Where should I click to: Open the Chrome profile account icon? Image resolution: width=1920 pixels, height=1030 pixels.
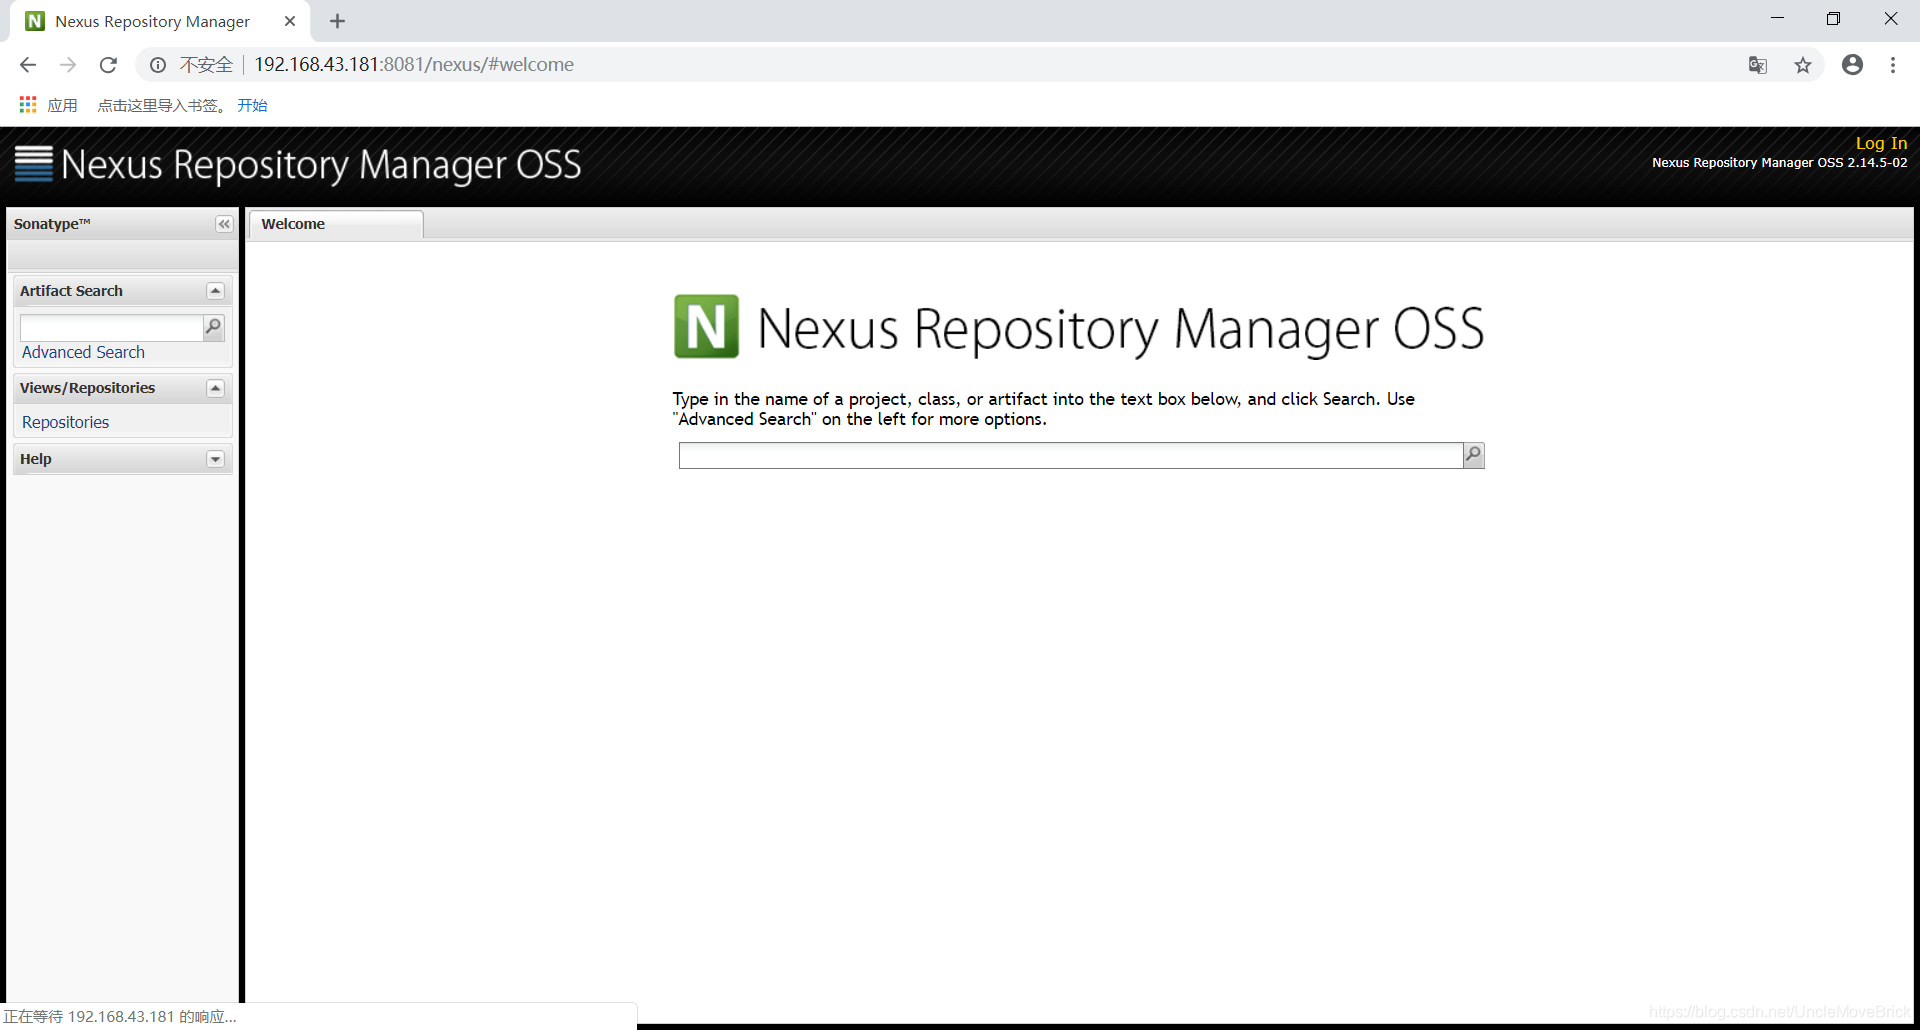[1852, 65]
